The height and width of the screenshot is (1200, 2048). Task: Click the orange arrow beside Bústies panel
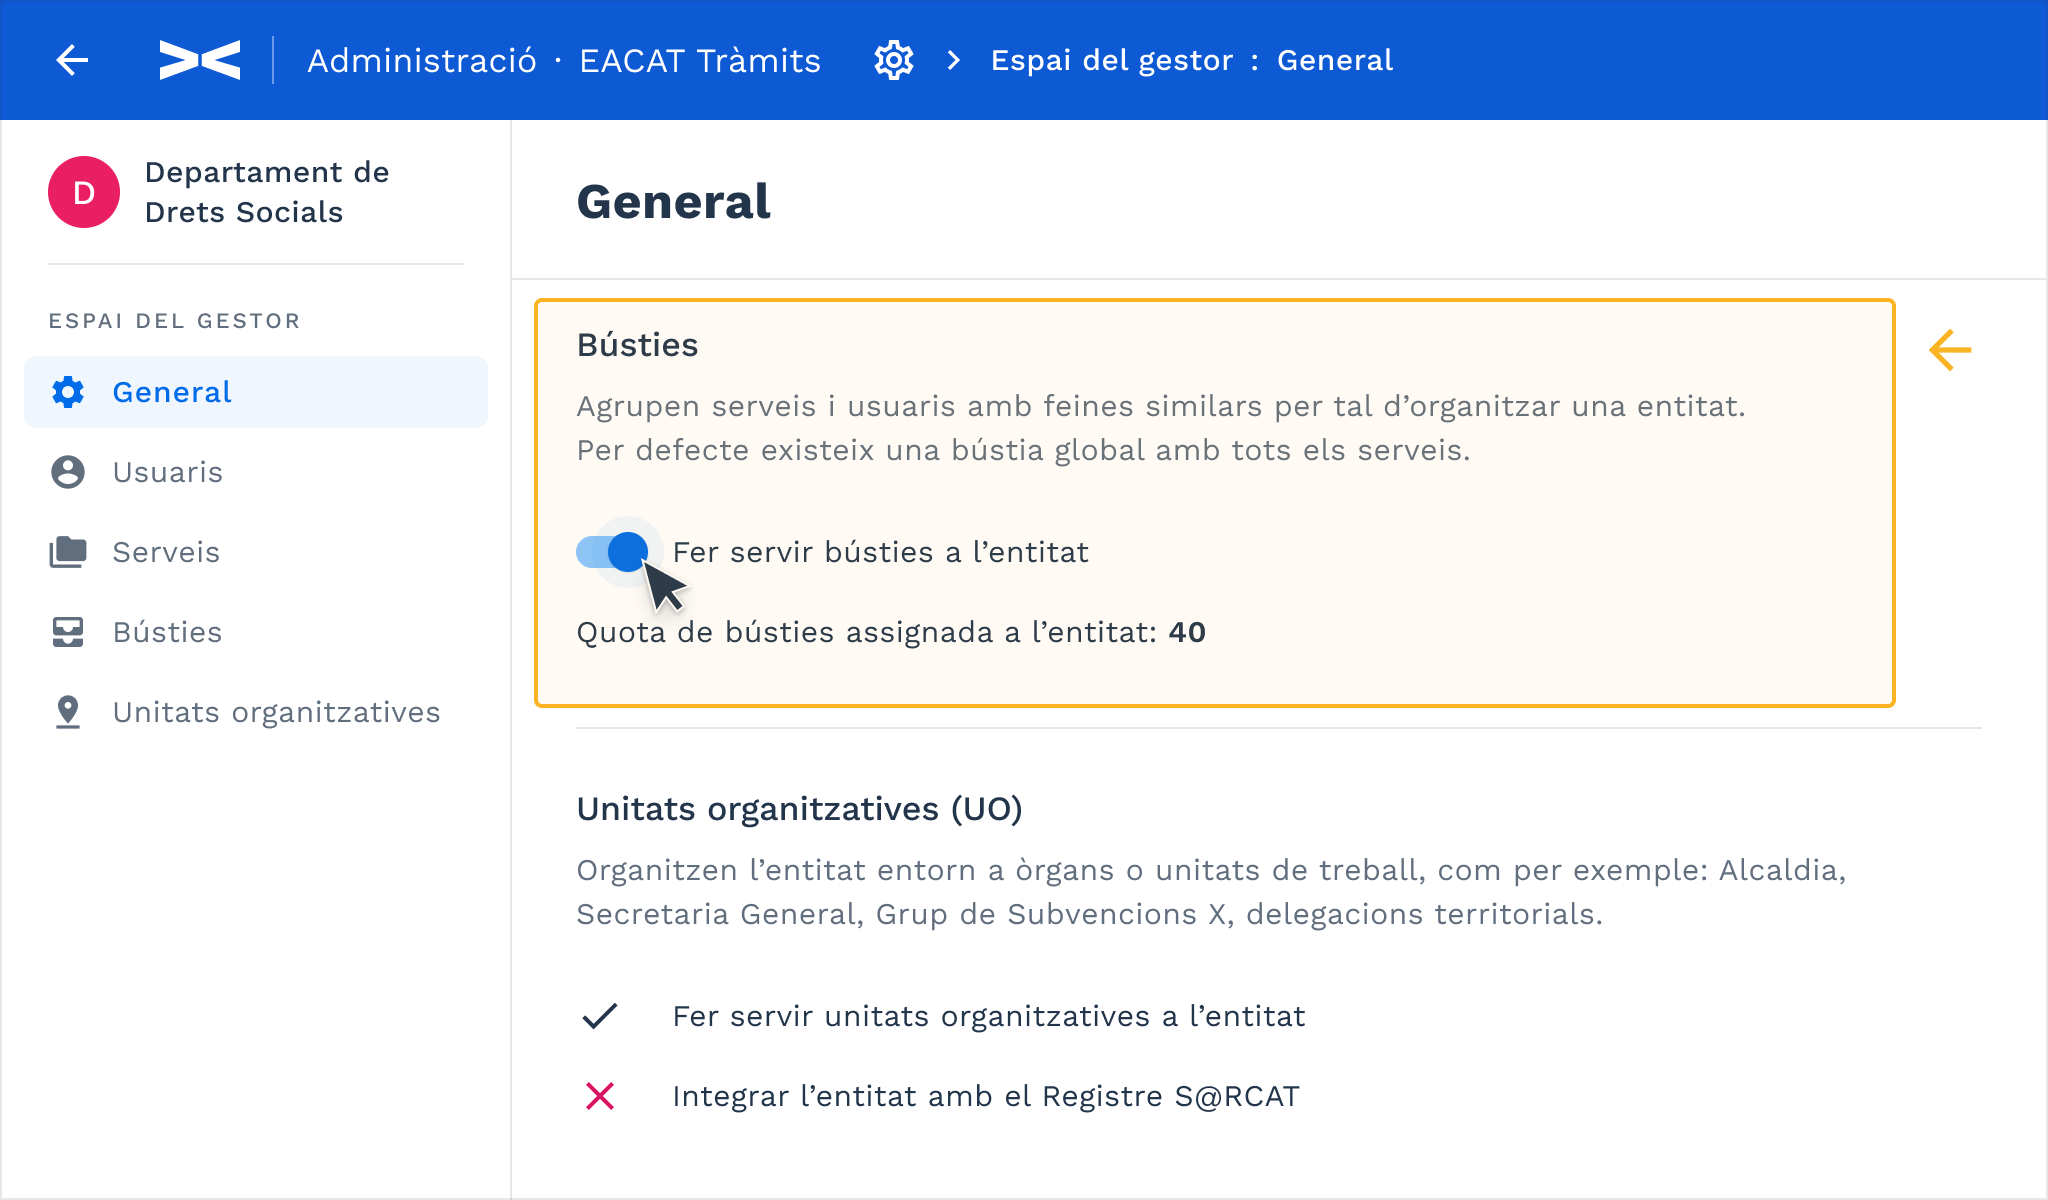point(1950,350)
